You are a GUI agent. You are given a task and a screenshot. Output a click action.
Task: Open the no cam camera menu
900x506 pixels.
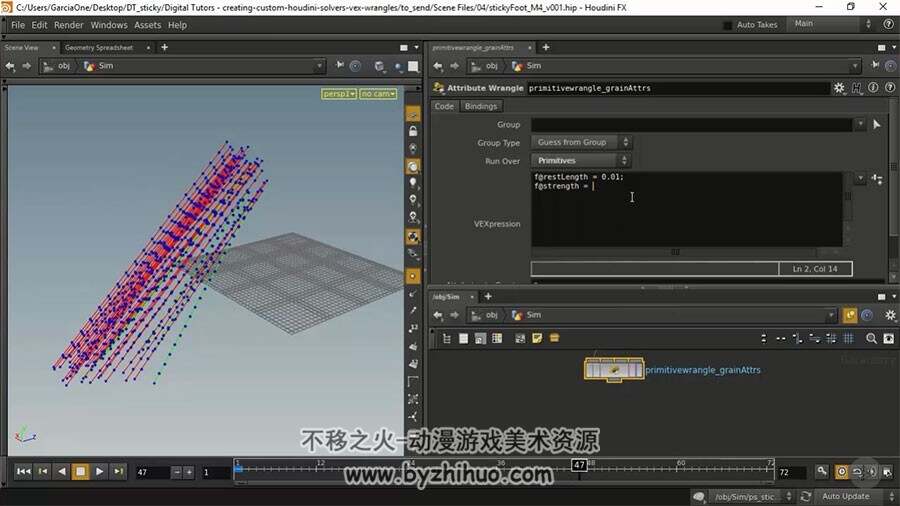point(378,94)
